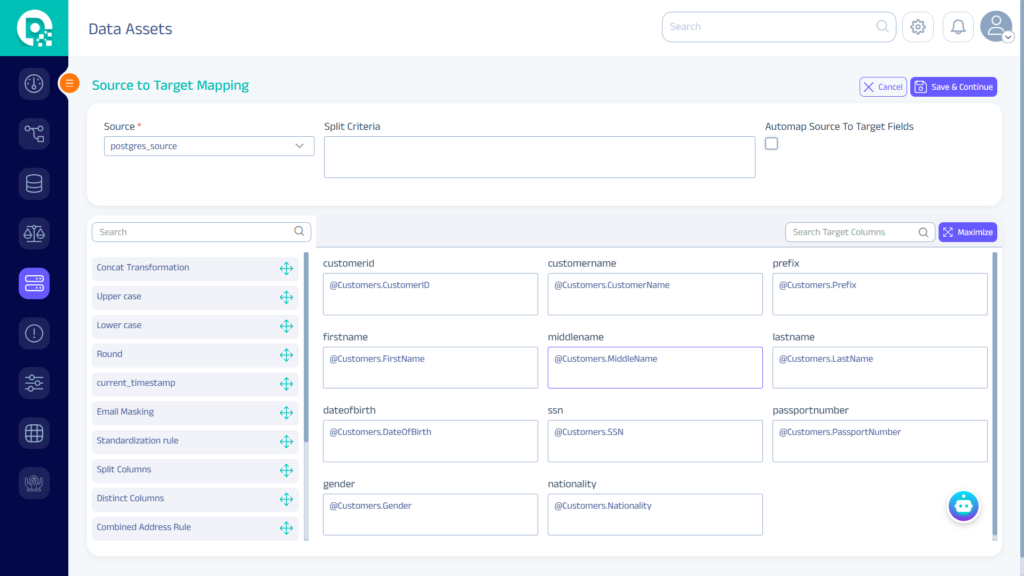
Task: Click the notifications bell icon
Action: pyautogui.click(x=958, y=27)
